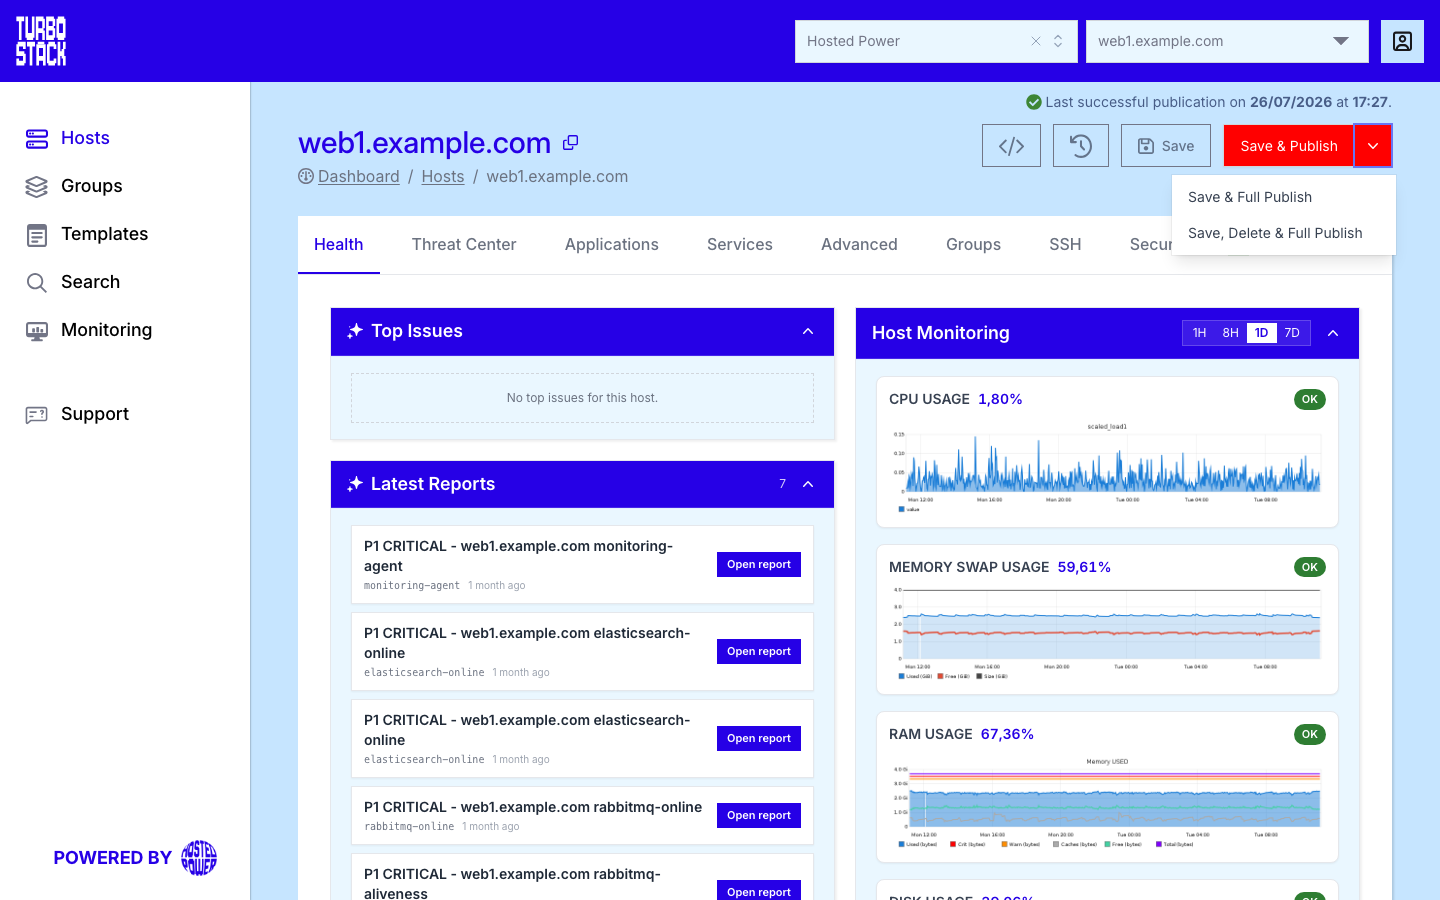Click the RAM USAGE OK badge
Screen dimensions: 1440x900
(x=1309, y=734)
